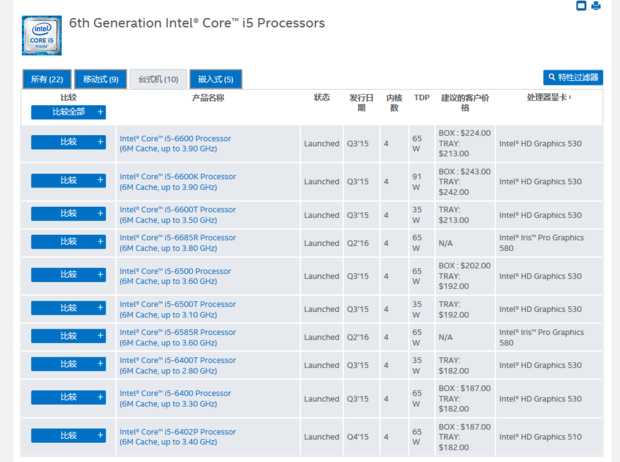620x462 pixels.
Task: Sort by 发行日期 column header
Action: coord(361,102)
